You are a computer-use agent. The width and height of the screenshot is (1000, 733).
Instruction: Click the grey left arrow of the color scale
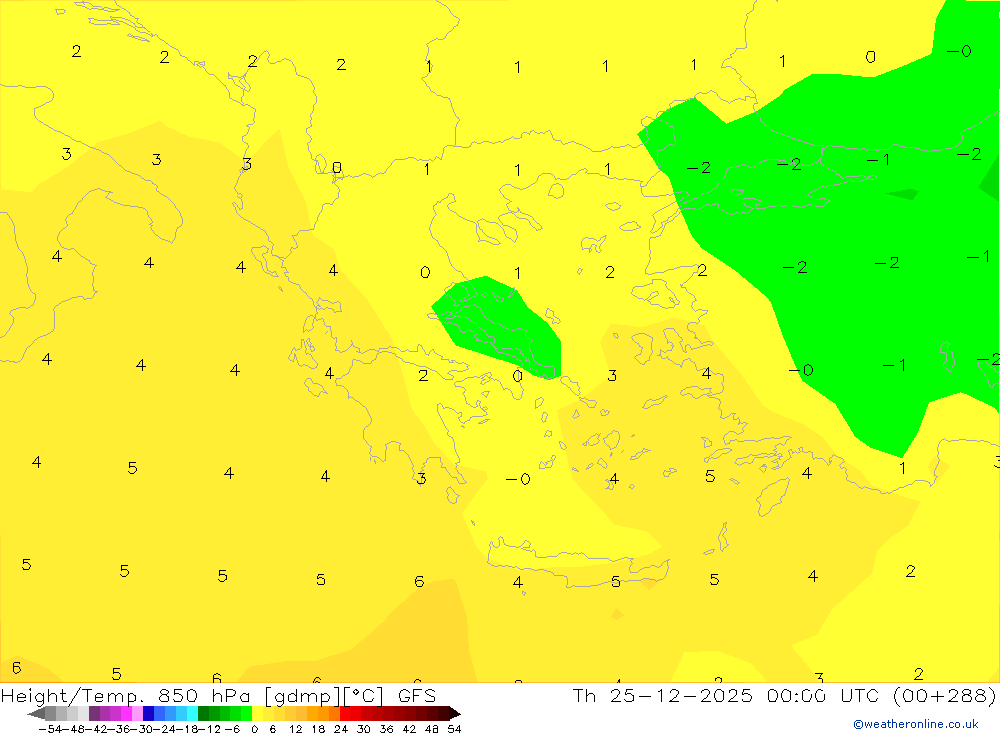[x=36, y=714]
